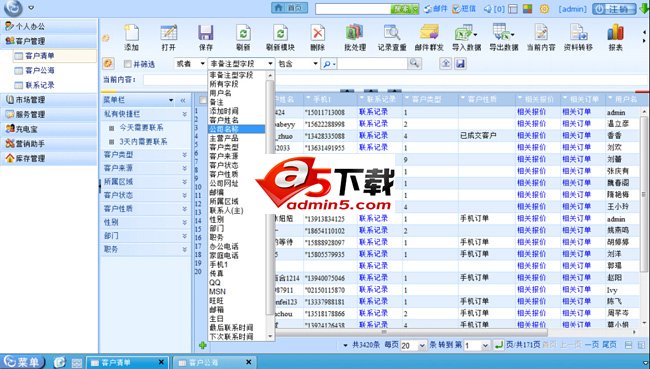Click the gear settings icon in the top bar
This screenshot has width=650, height=369.
[x=544, y=8]
